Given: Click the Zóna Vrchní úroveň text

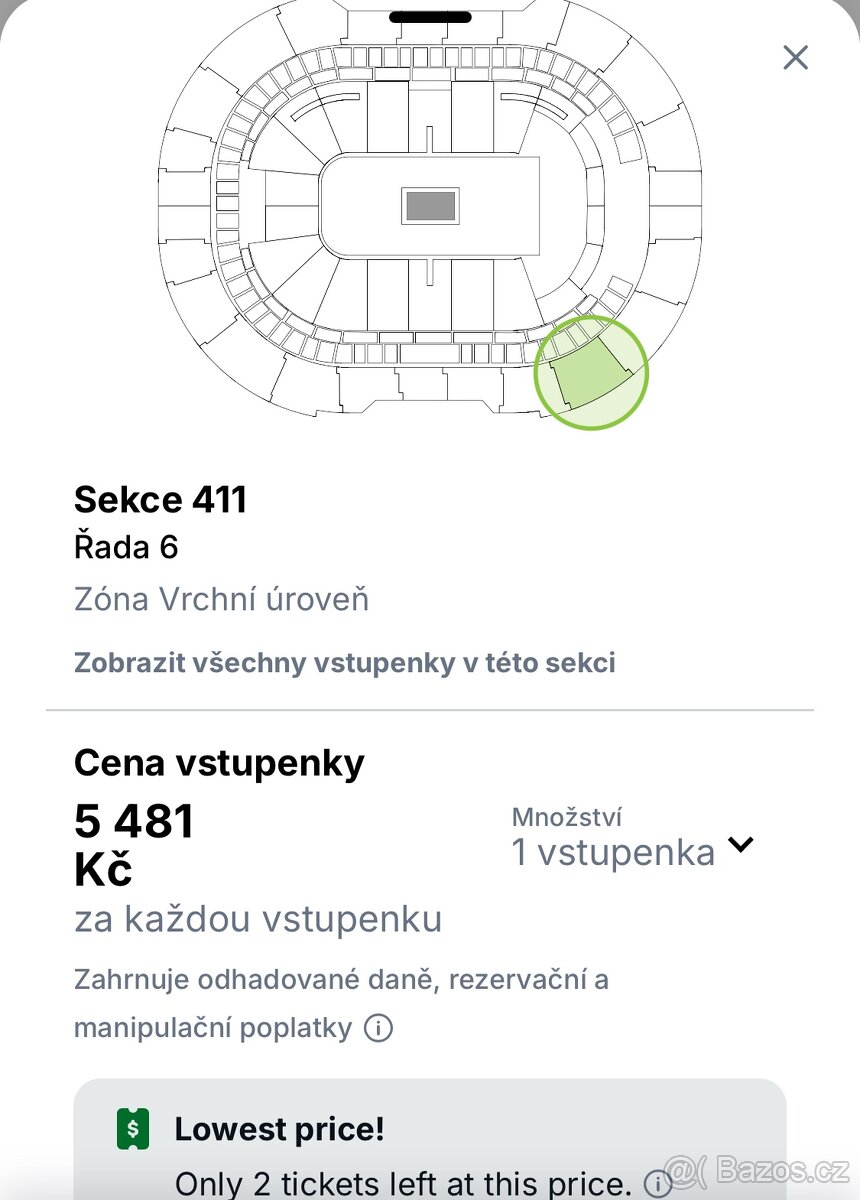Looking at the screenshot, I should (221, 599).
